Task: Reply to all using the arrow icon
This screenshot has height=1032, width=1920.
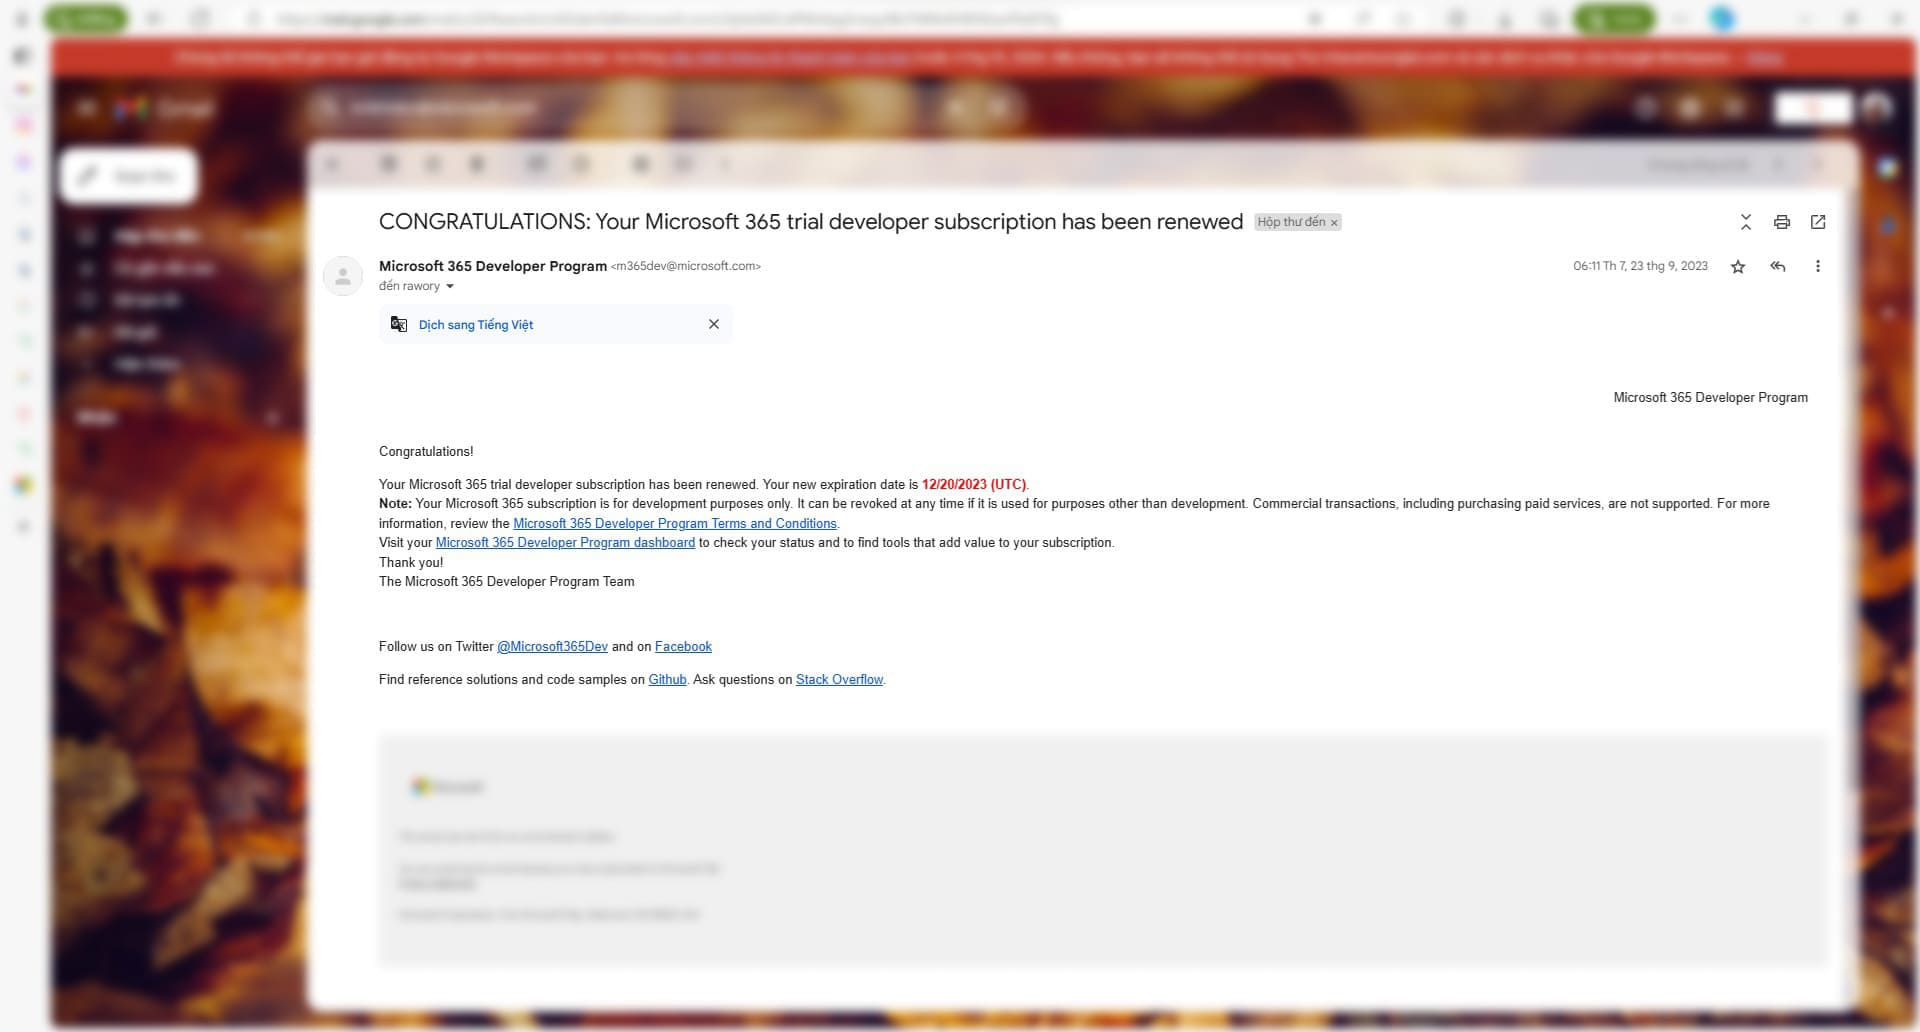Action: (x=1777, y=266)
